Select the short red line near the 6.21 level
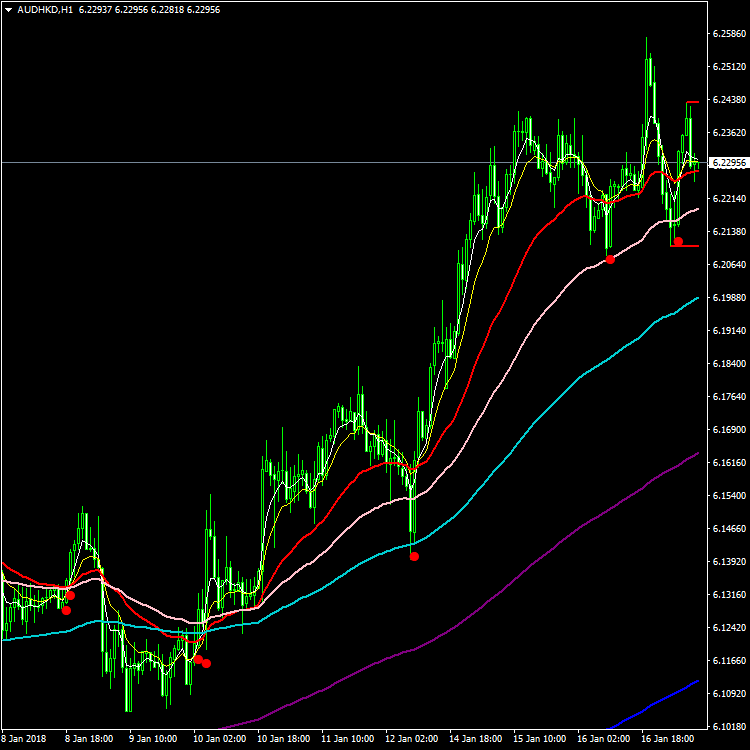The height and width of the screenshot is (750, 750). click(x=685, y=246)
